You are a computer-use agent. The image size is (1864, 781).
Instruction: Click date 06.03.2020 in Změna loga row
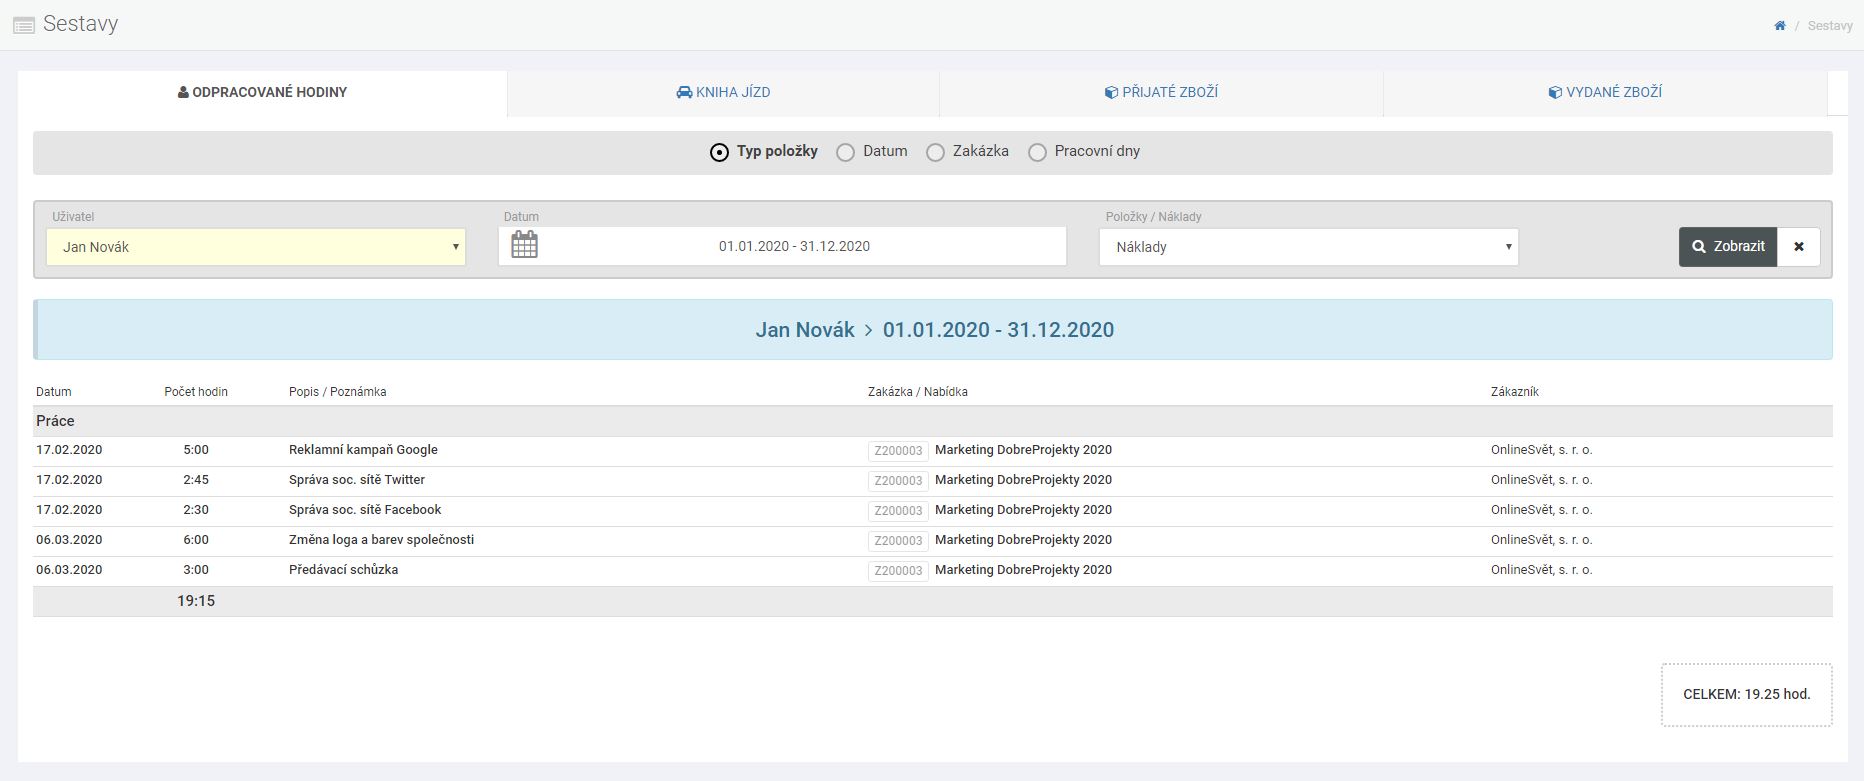coord(69,540)
